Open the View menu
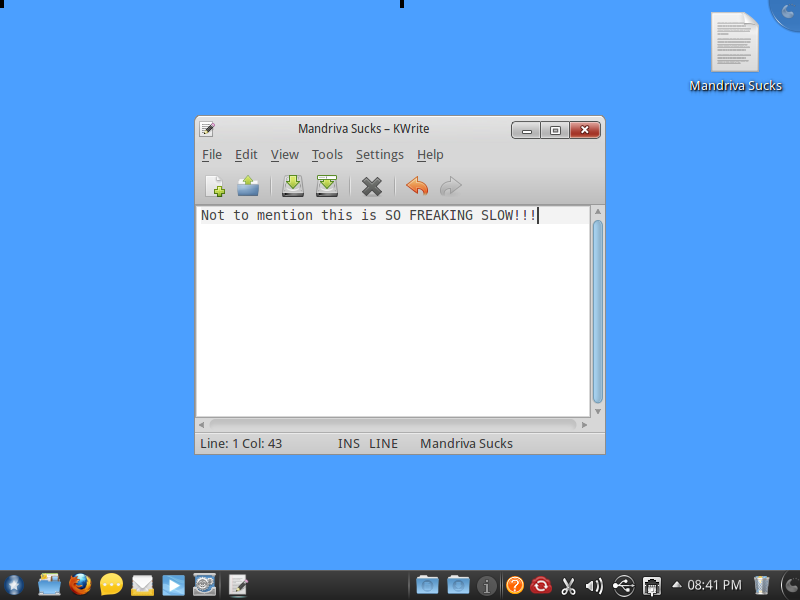Viewport: 800px width, 600px height. click(x=284, y=155)
